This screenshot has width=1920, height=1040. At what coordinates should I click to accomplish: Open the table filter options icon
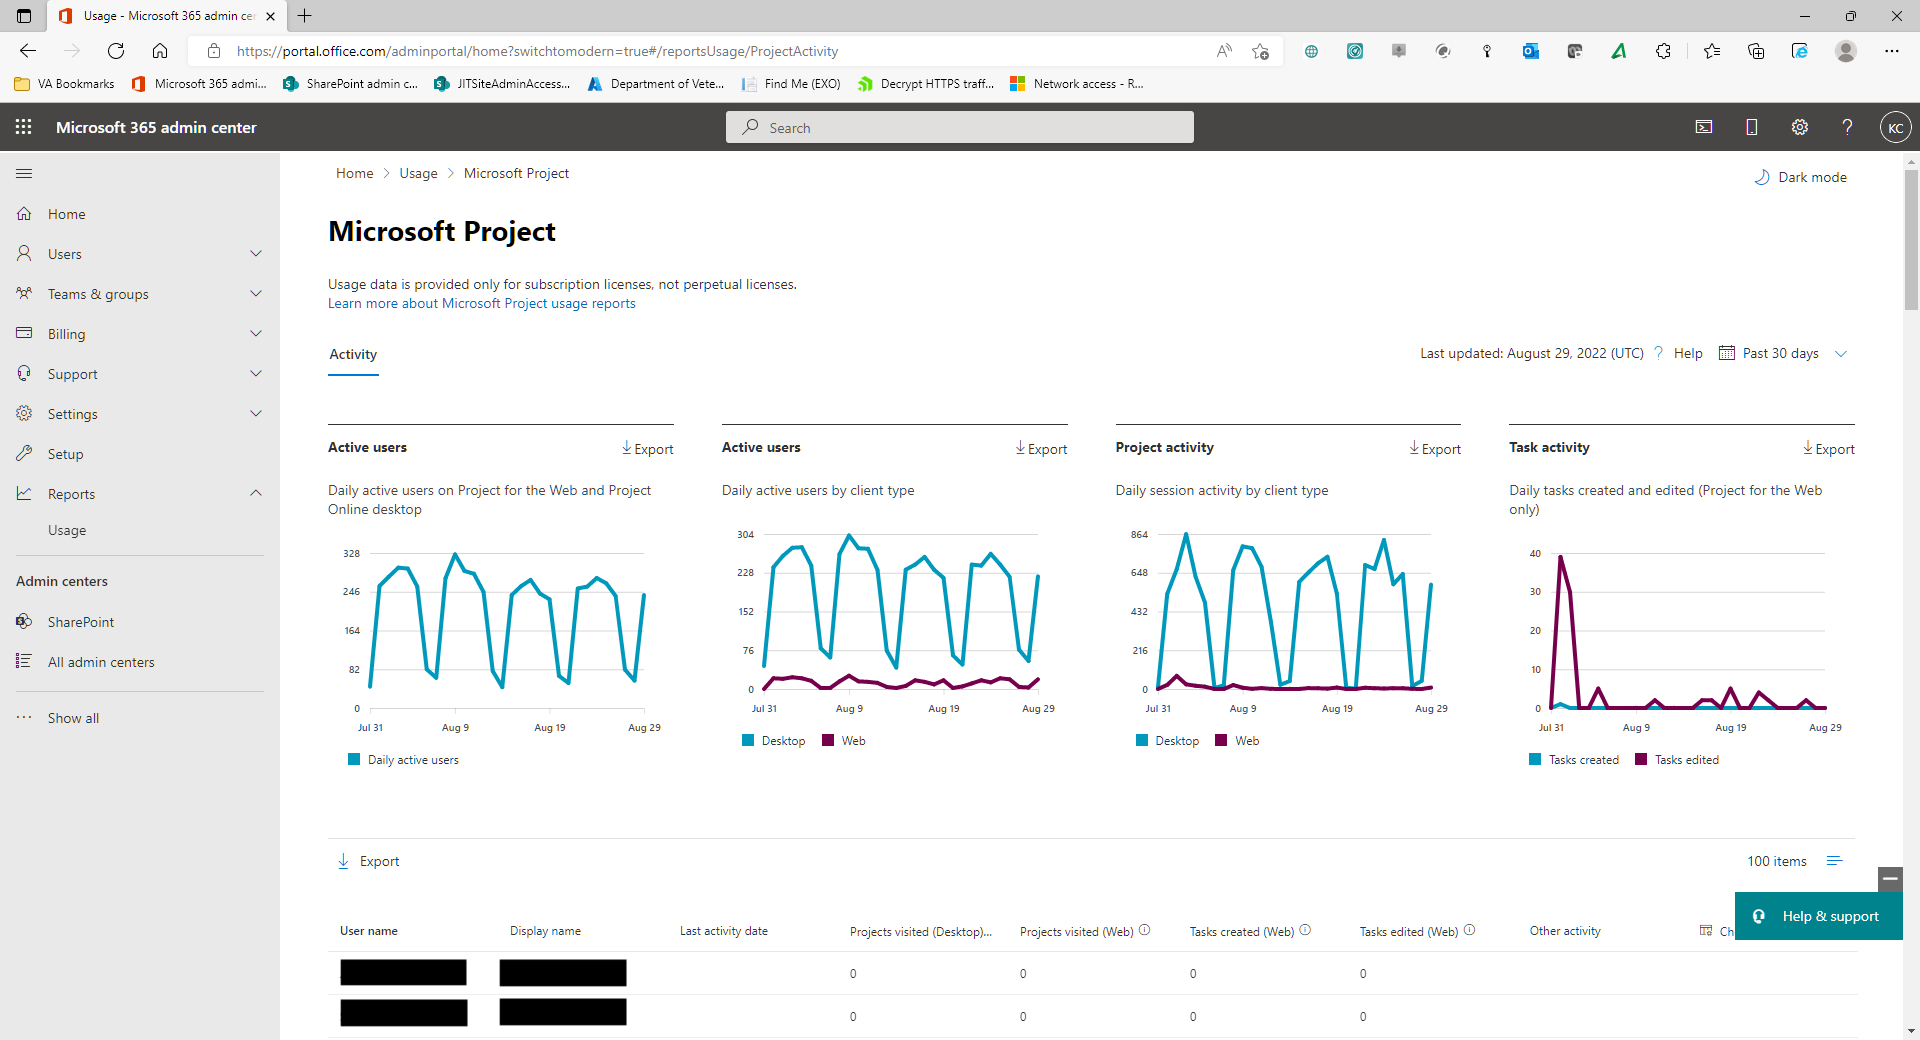1834,861
